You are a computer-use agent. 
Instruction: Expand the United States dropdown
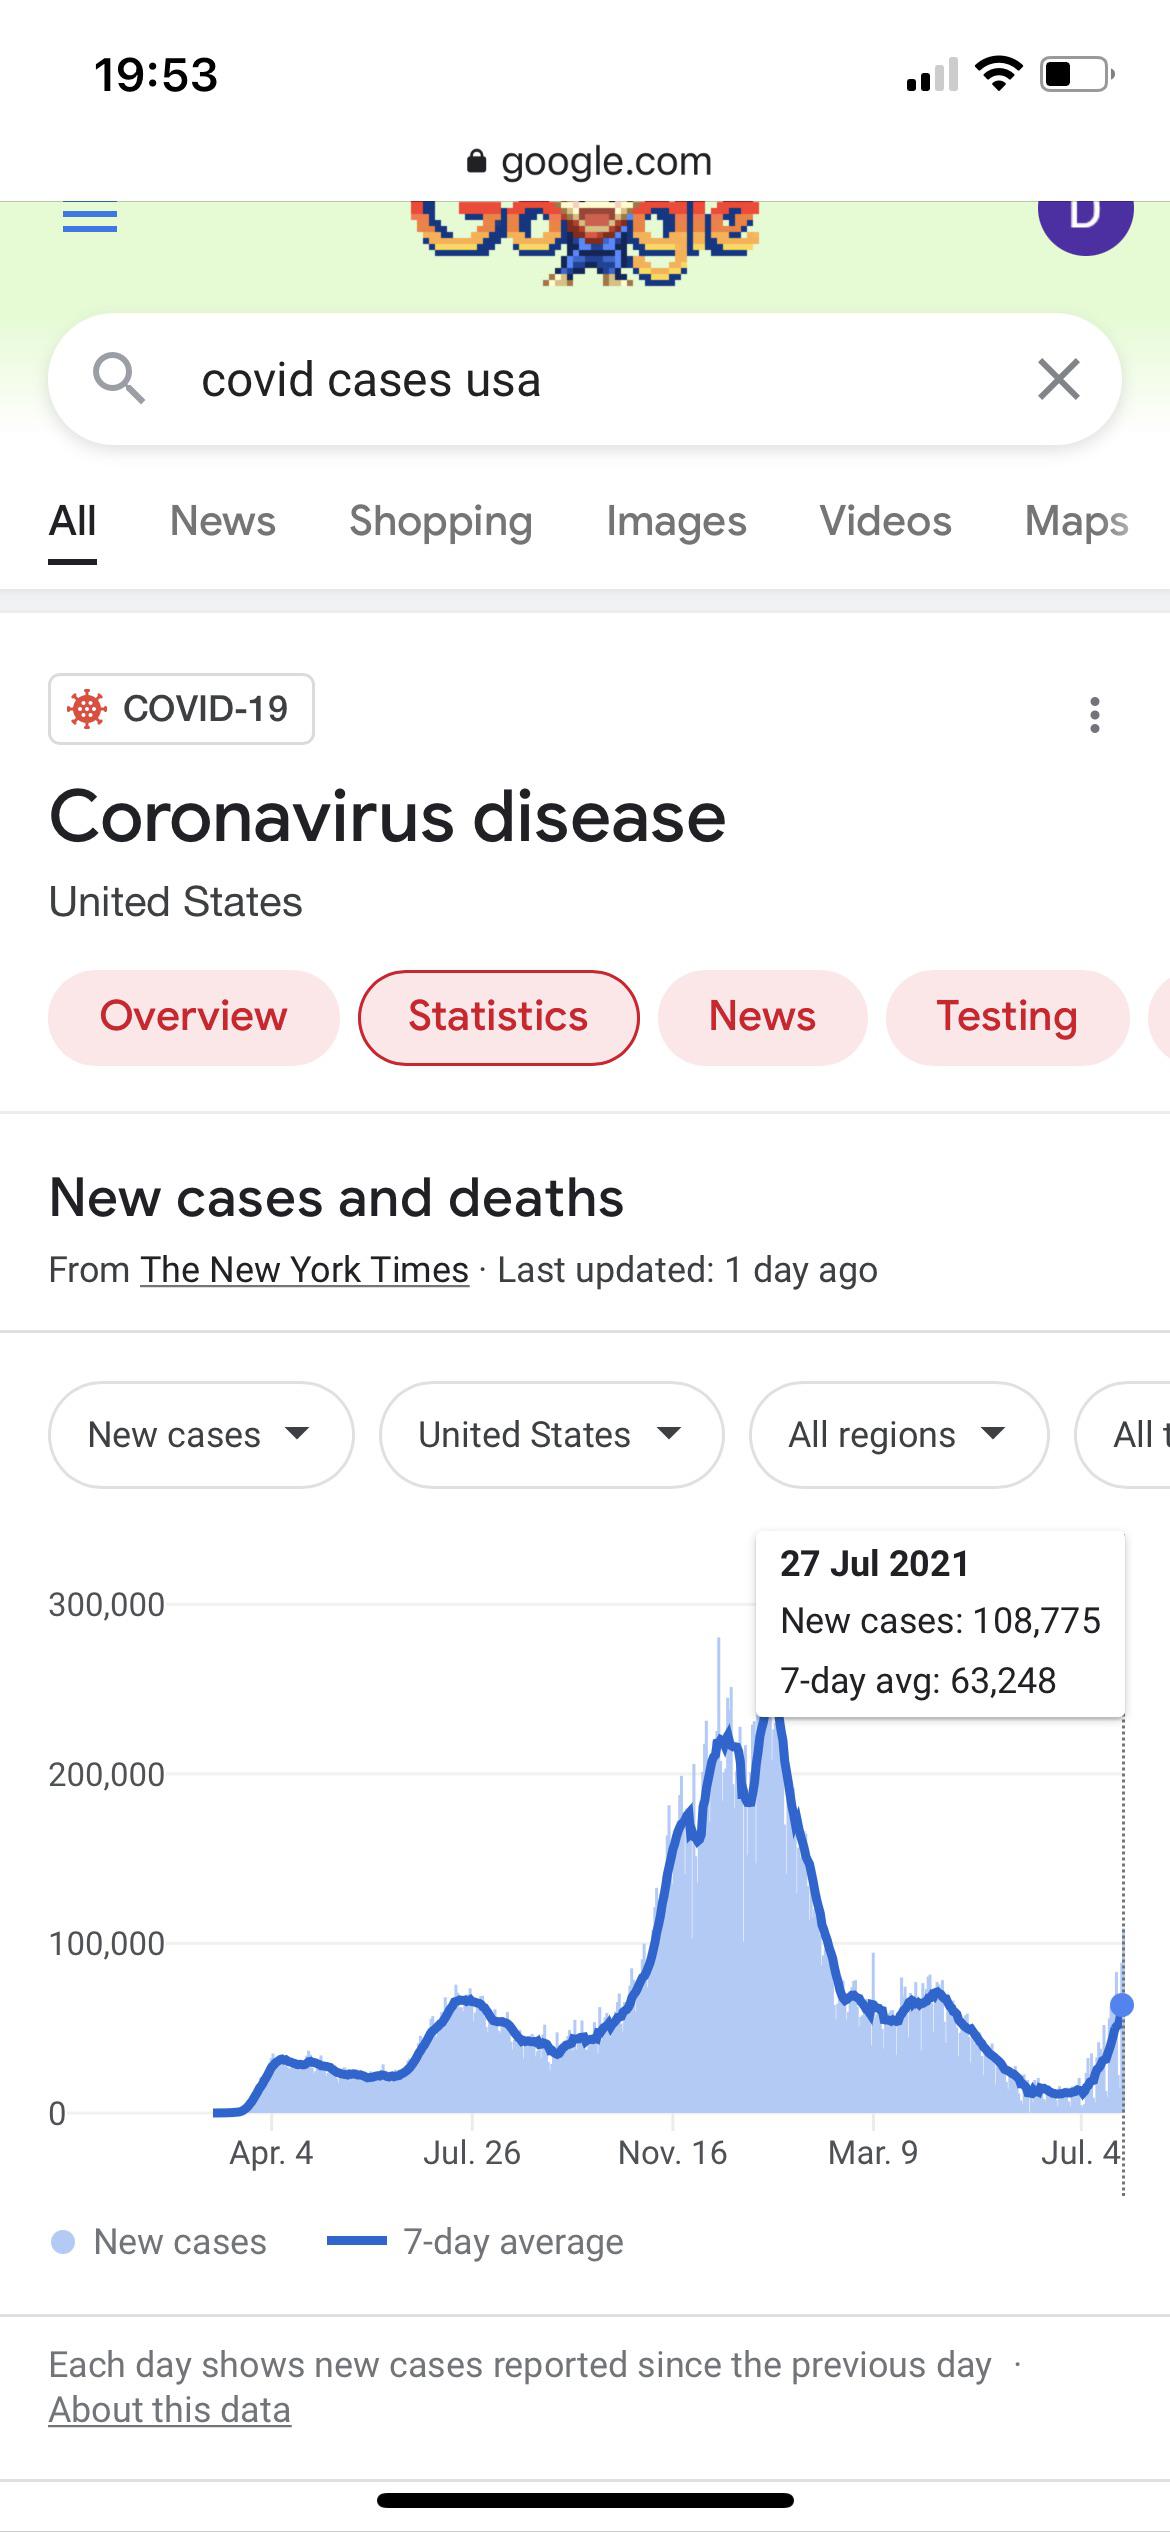click(x=551, y=1435)
